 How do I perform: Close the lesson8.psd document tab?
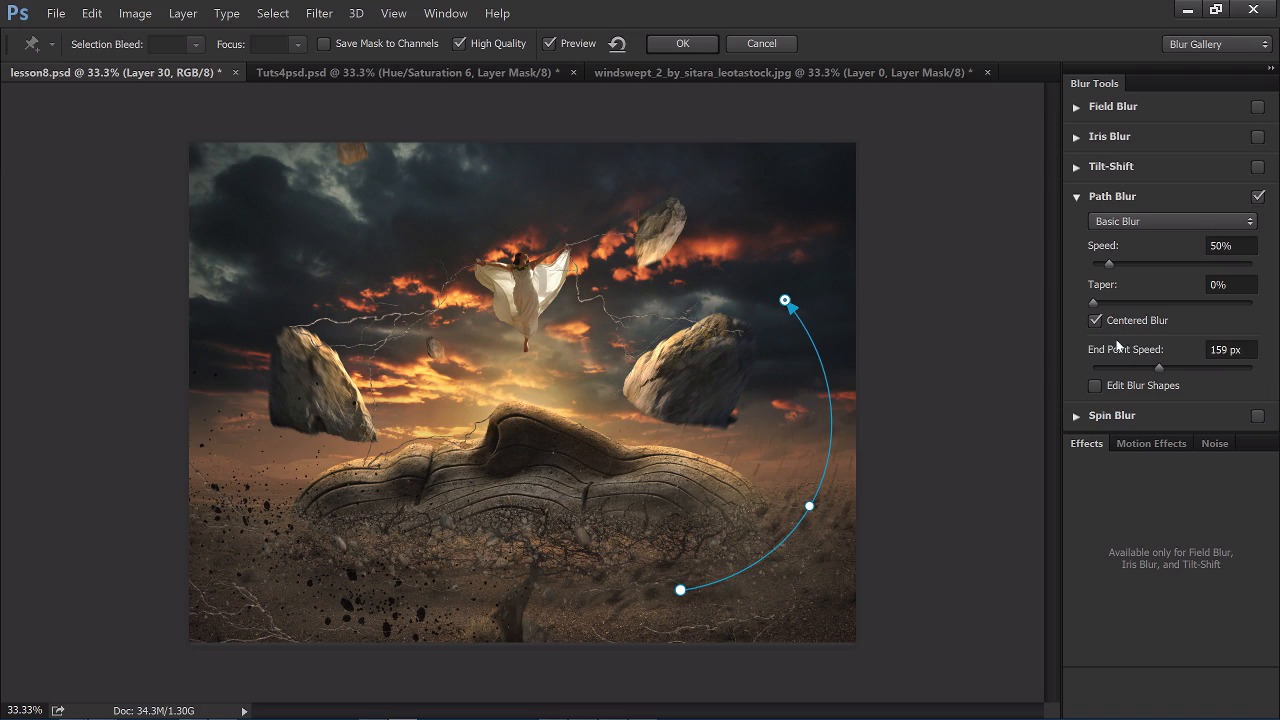236,72
